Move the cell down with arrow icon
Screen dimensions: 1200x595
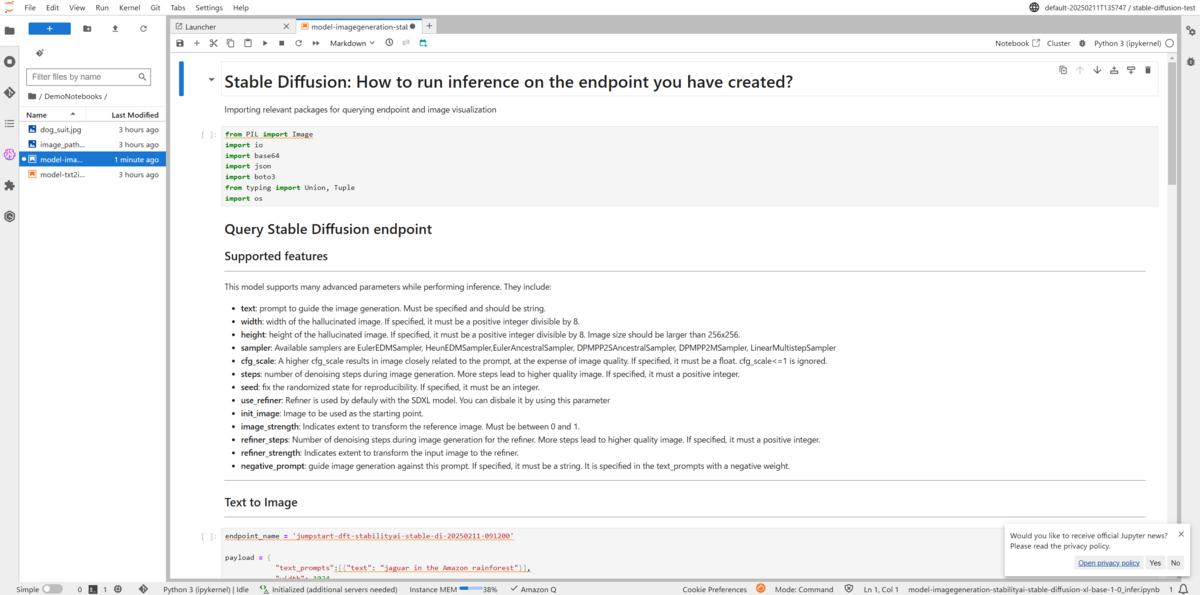pos(1097,70)
